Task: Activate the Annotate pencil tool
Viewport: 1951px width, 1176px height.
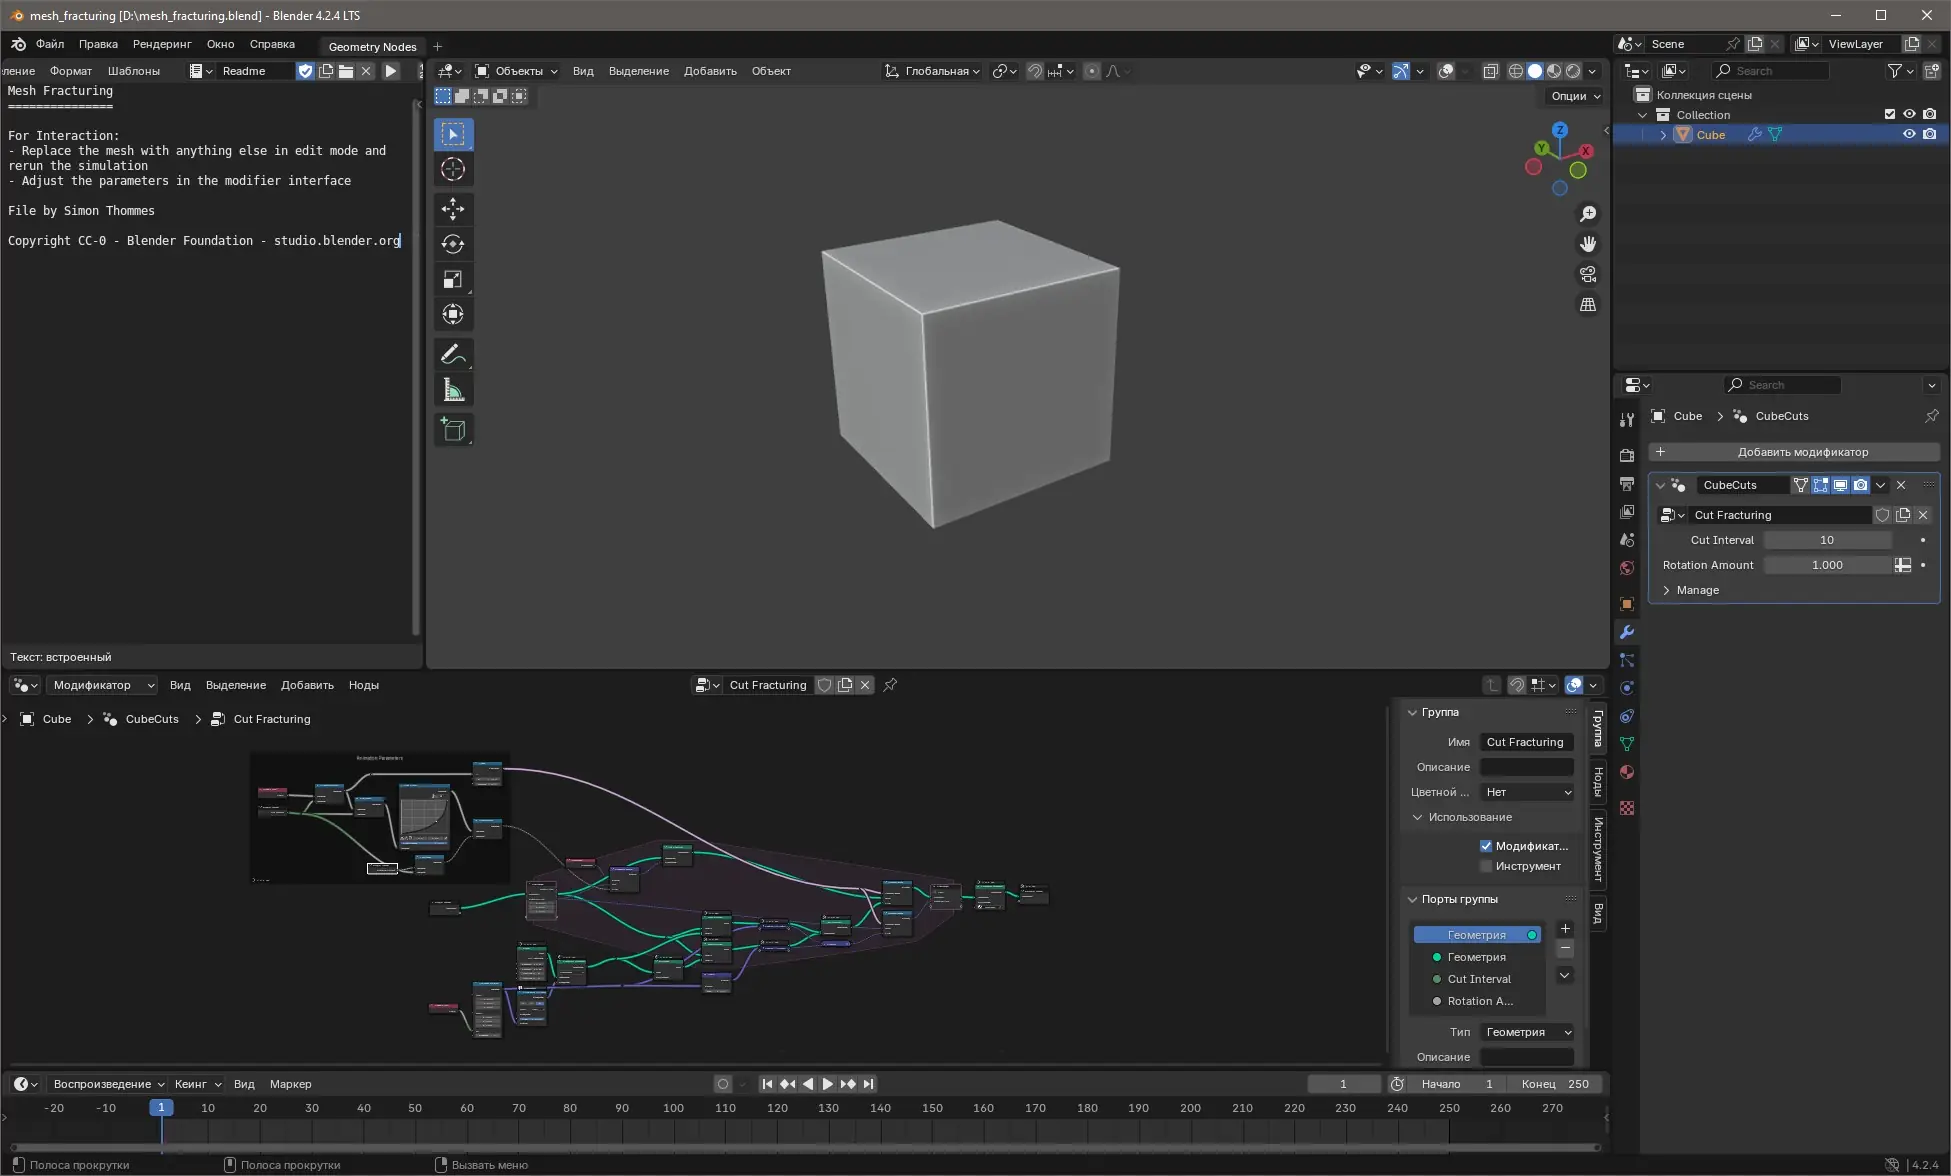Action: tap(453, 354)
